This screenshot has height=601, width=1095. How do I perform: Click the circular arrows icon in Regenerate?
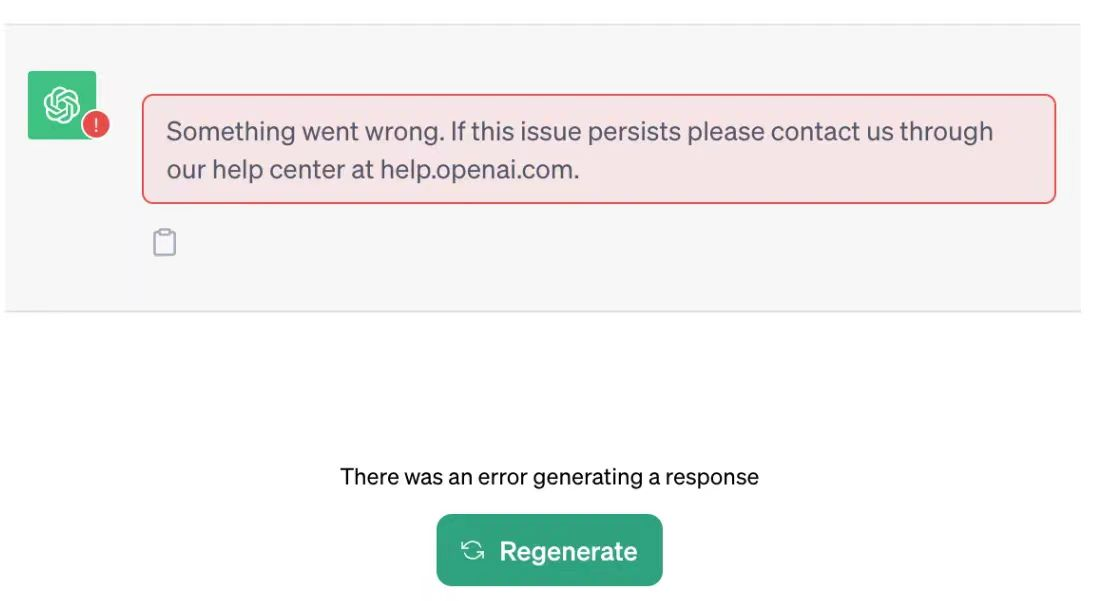[472, 551]
